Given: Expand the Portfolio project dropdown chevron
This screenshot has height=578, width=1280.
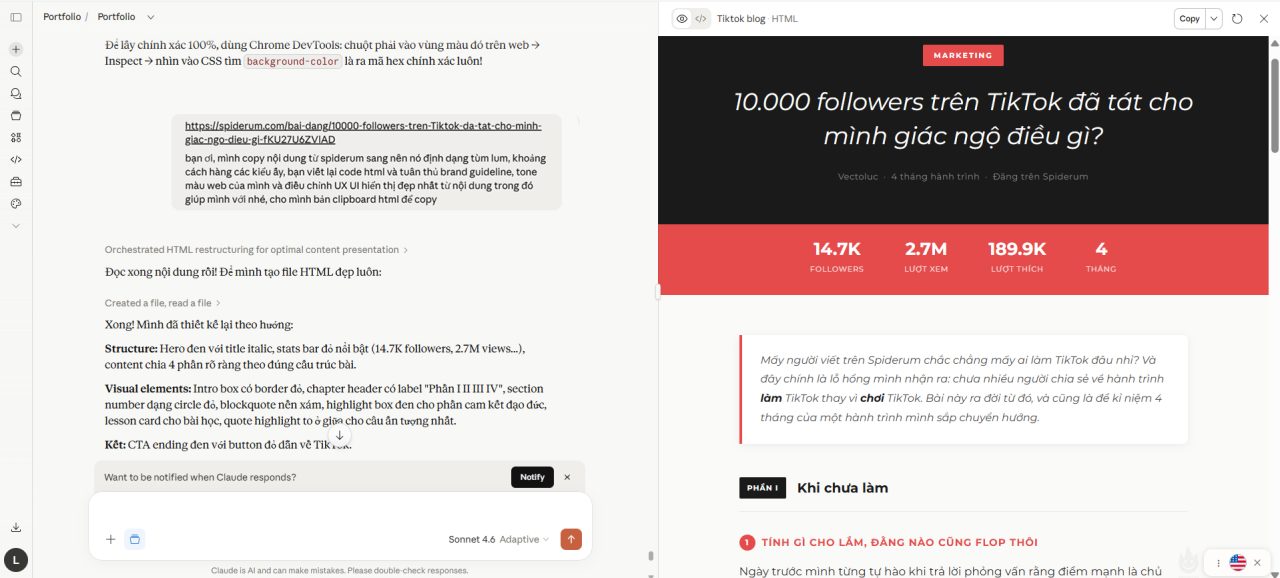Looking at the screenshot, I should point(151,17).
